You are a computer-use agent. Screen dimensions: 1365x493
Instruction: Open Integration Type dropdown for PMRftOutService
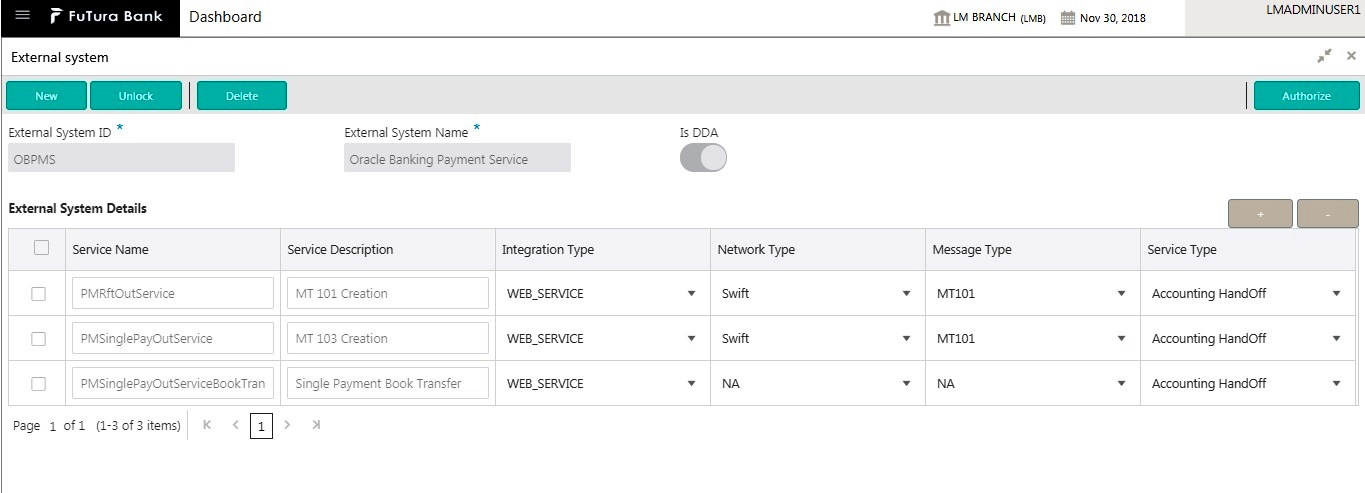coord(690,294)
